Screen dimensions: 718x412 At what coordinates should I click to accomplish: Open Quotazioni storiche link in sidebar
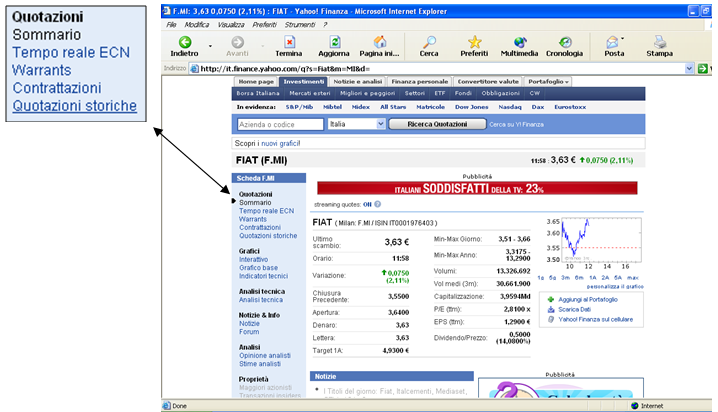pos(267,236)
